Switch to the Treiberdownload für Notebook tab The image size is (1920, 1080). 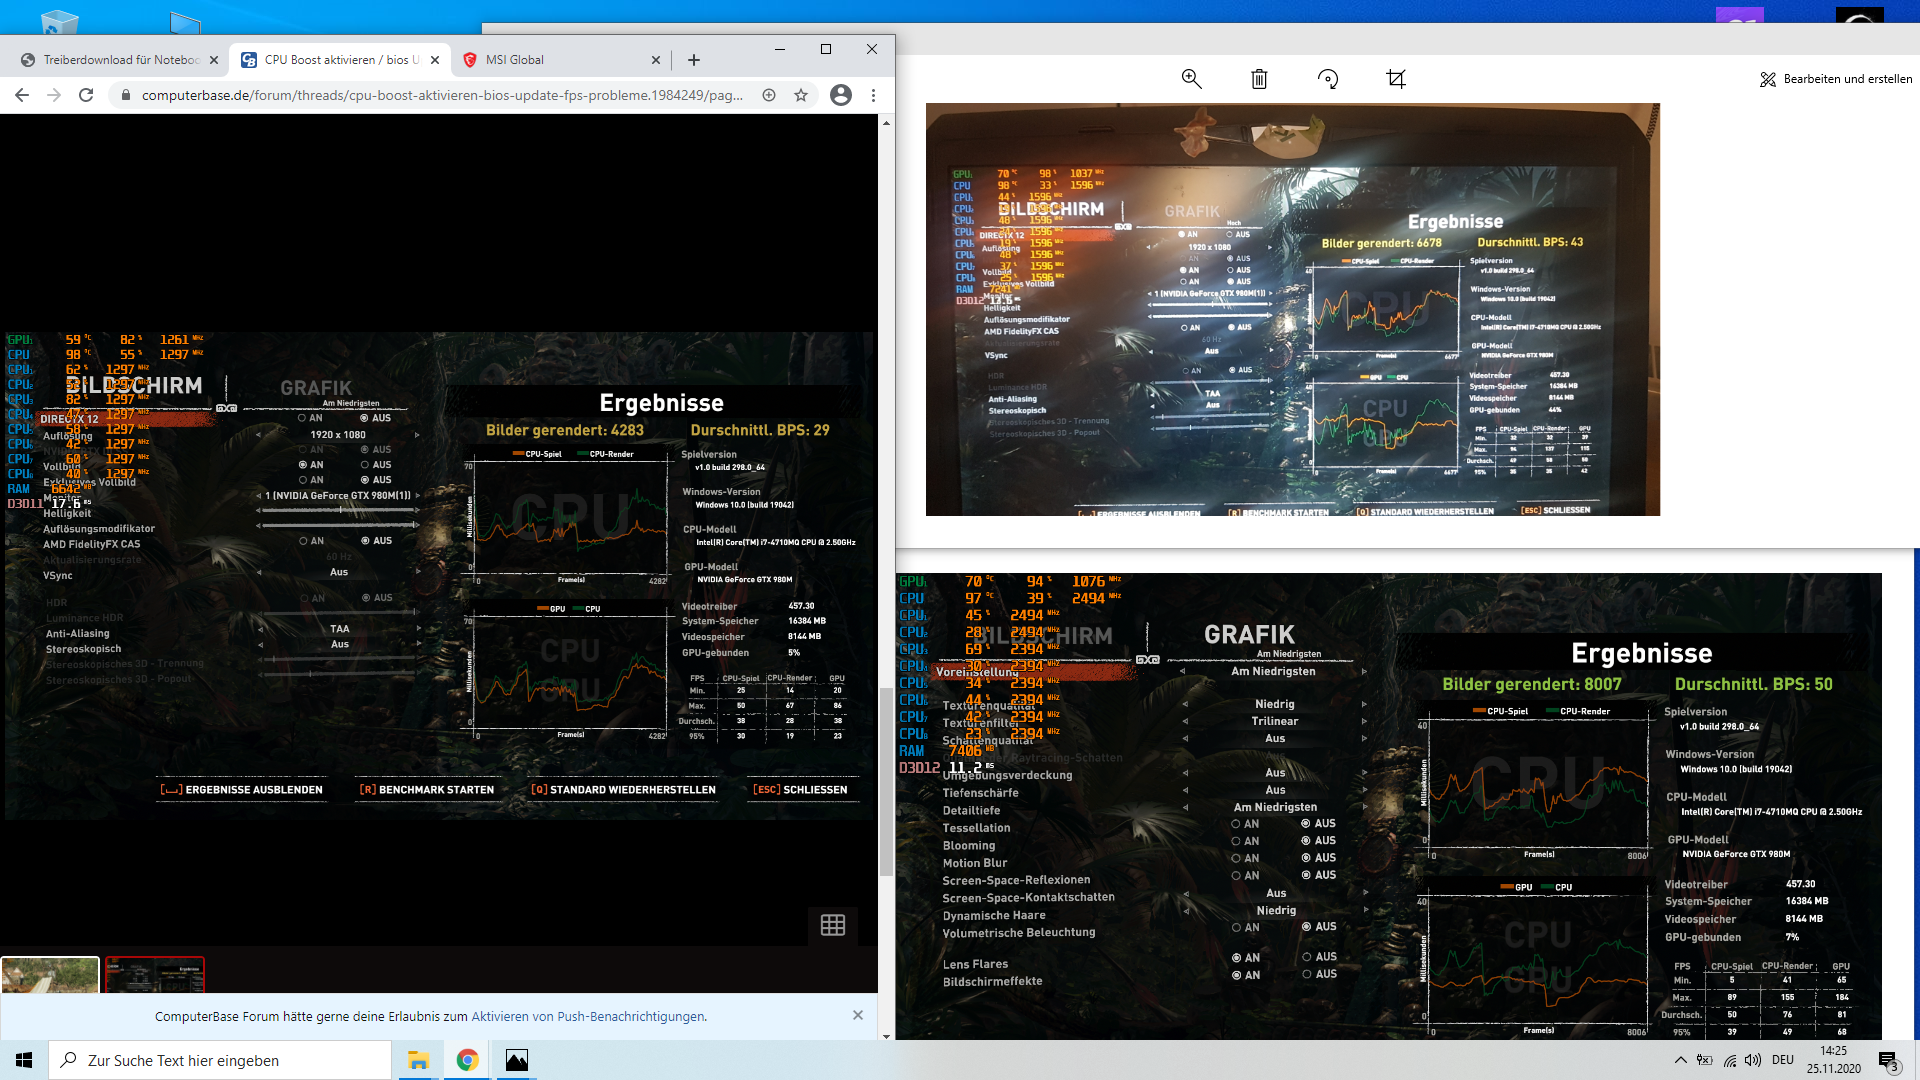pos(120,60)
